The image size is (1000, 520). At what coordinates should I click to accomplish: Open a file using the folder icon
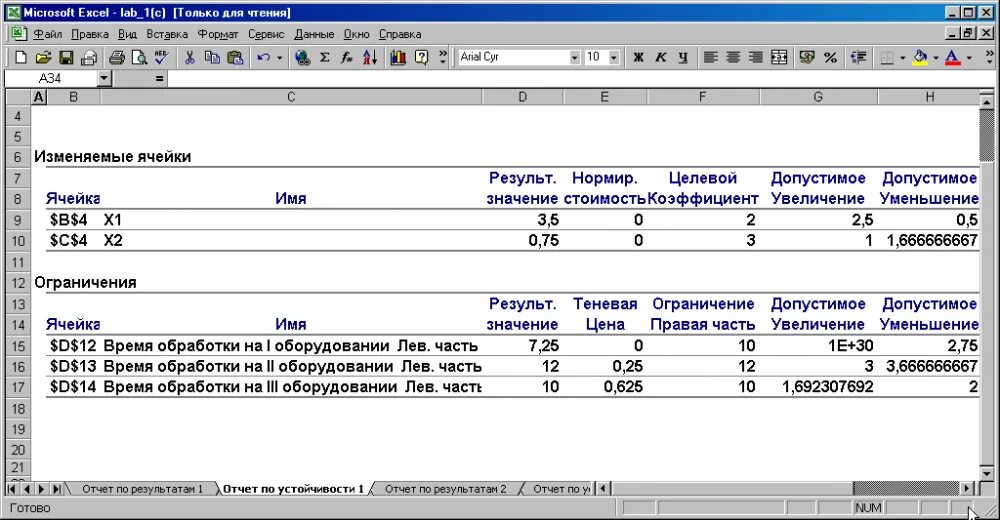tap(43, 57)
